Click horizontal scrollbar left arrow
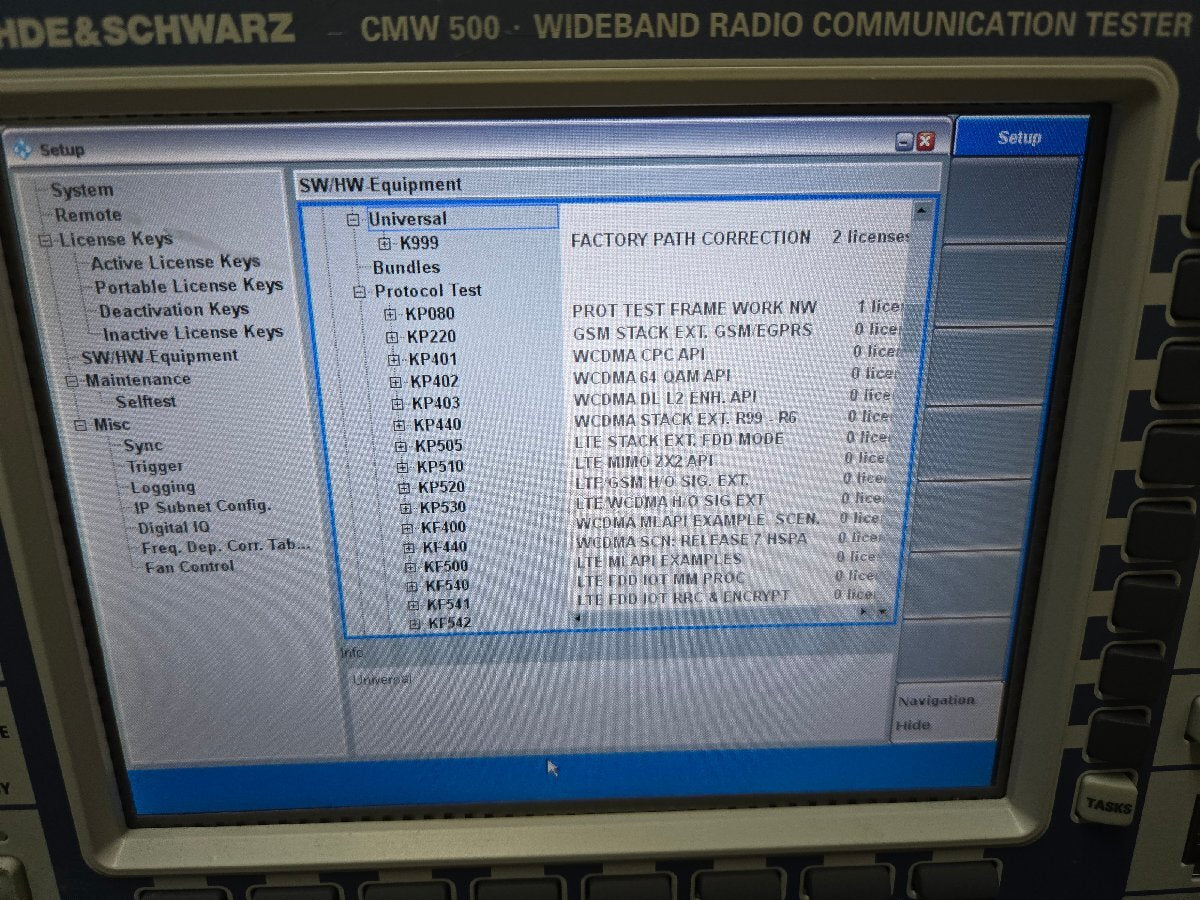This screenshot has width=1200, height=900. tap(576, 618)
